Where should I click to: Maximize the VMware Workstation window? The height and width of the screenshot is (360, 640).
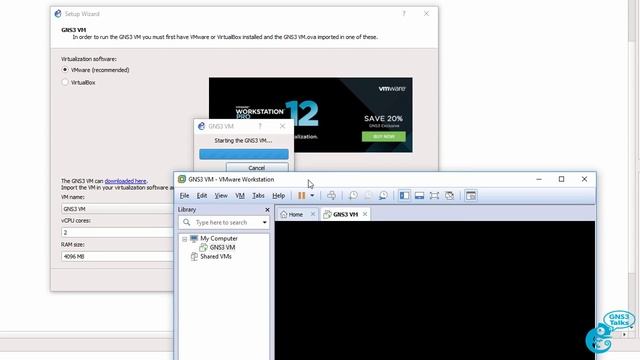562,179
